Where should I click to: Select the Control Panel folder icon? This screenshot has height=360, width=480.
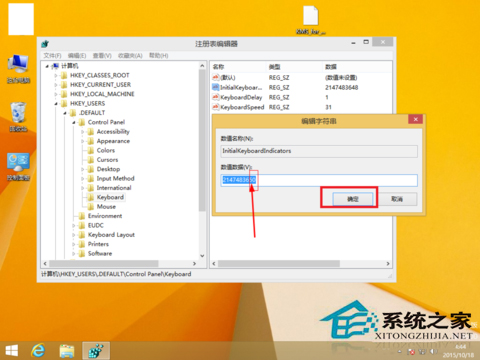82,122
